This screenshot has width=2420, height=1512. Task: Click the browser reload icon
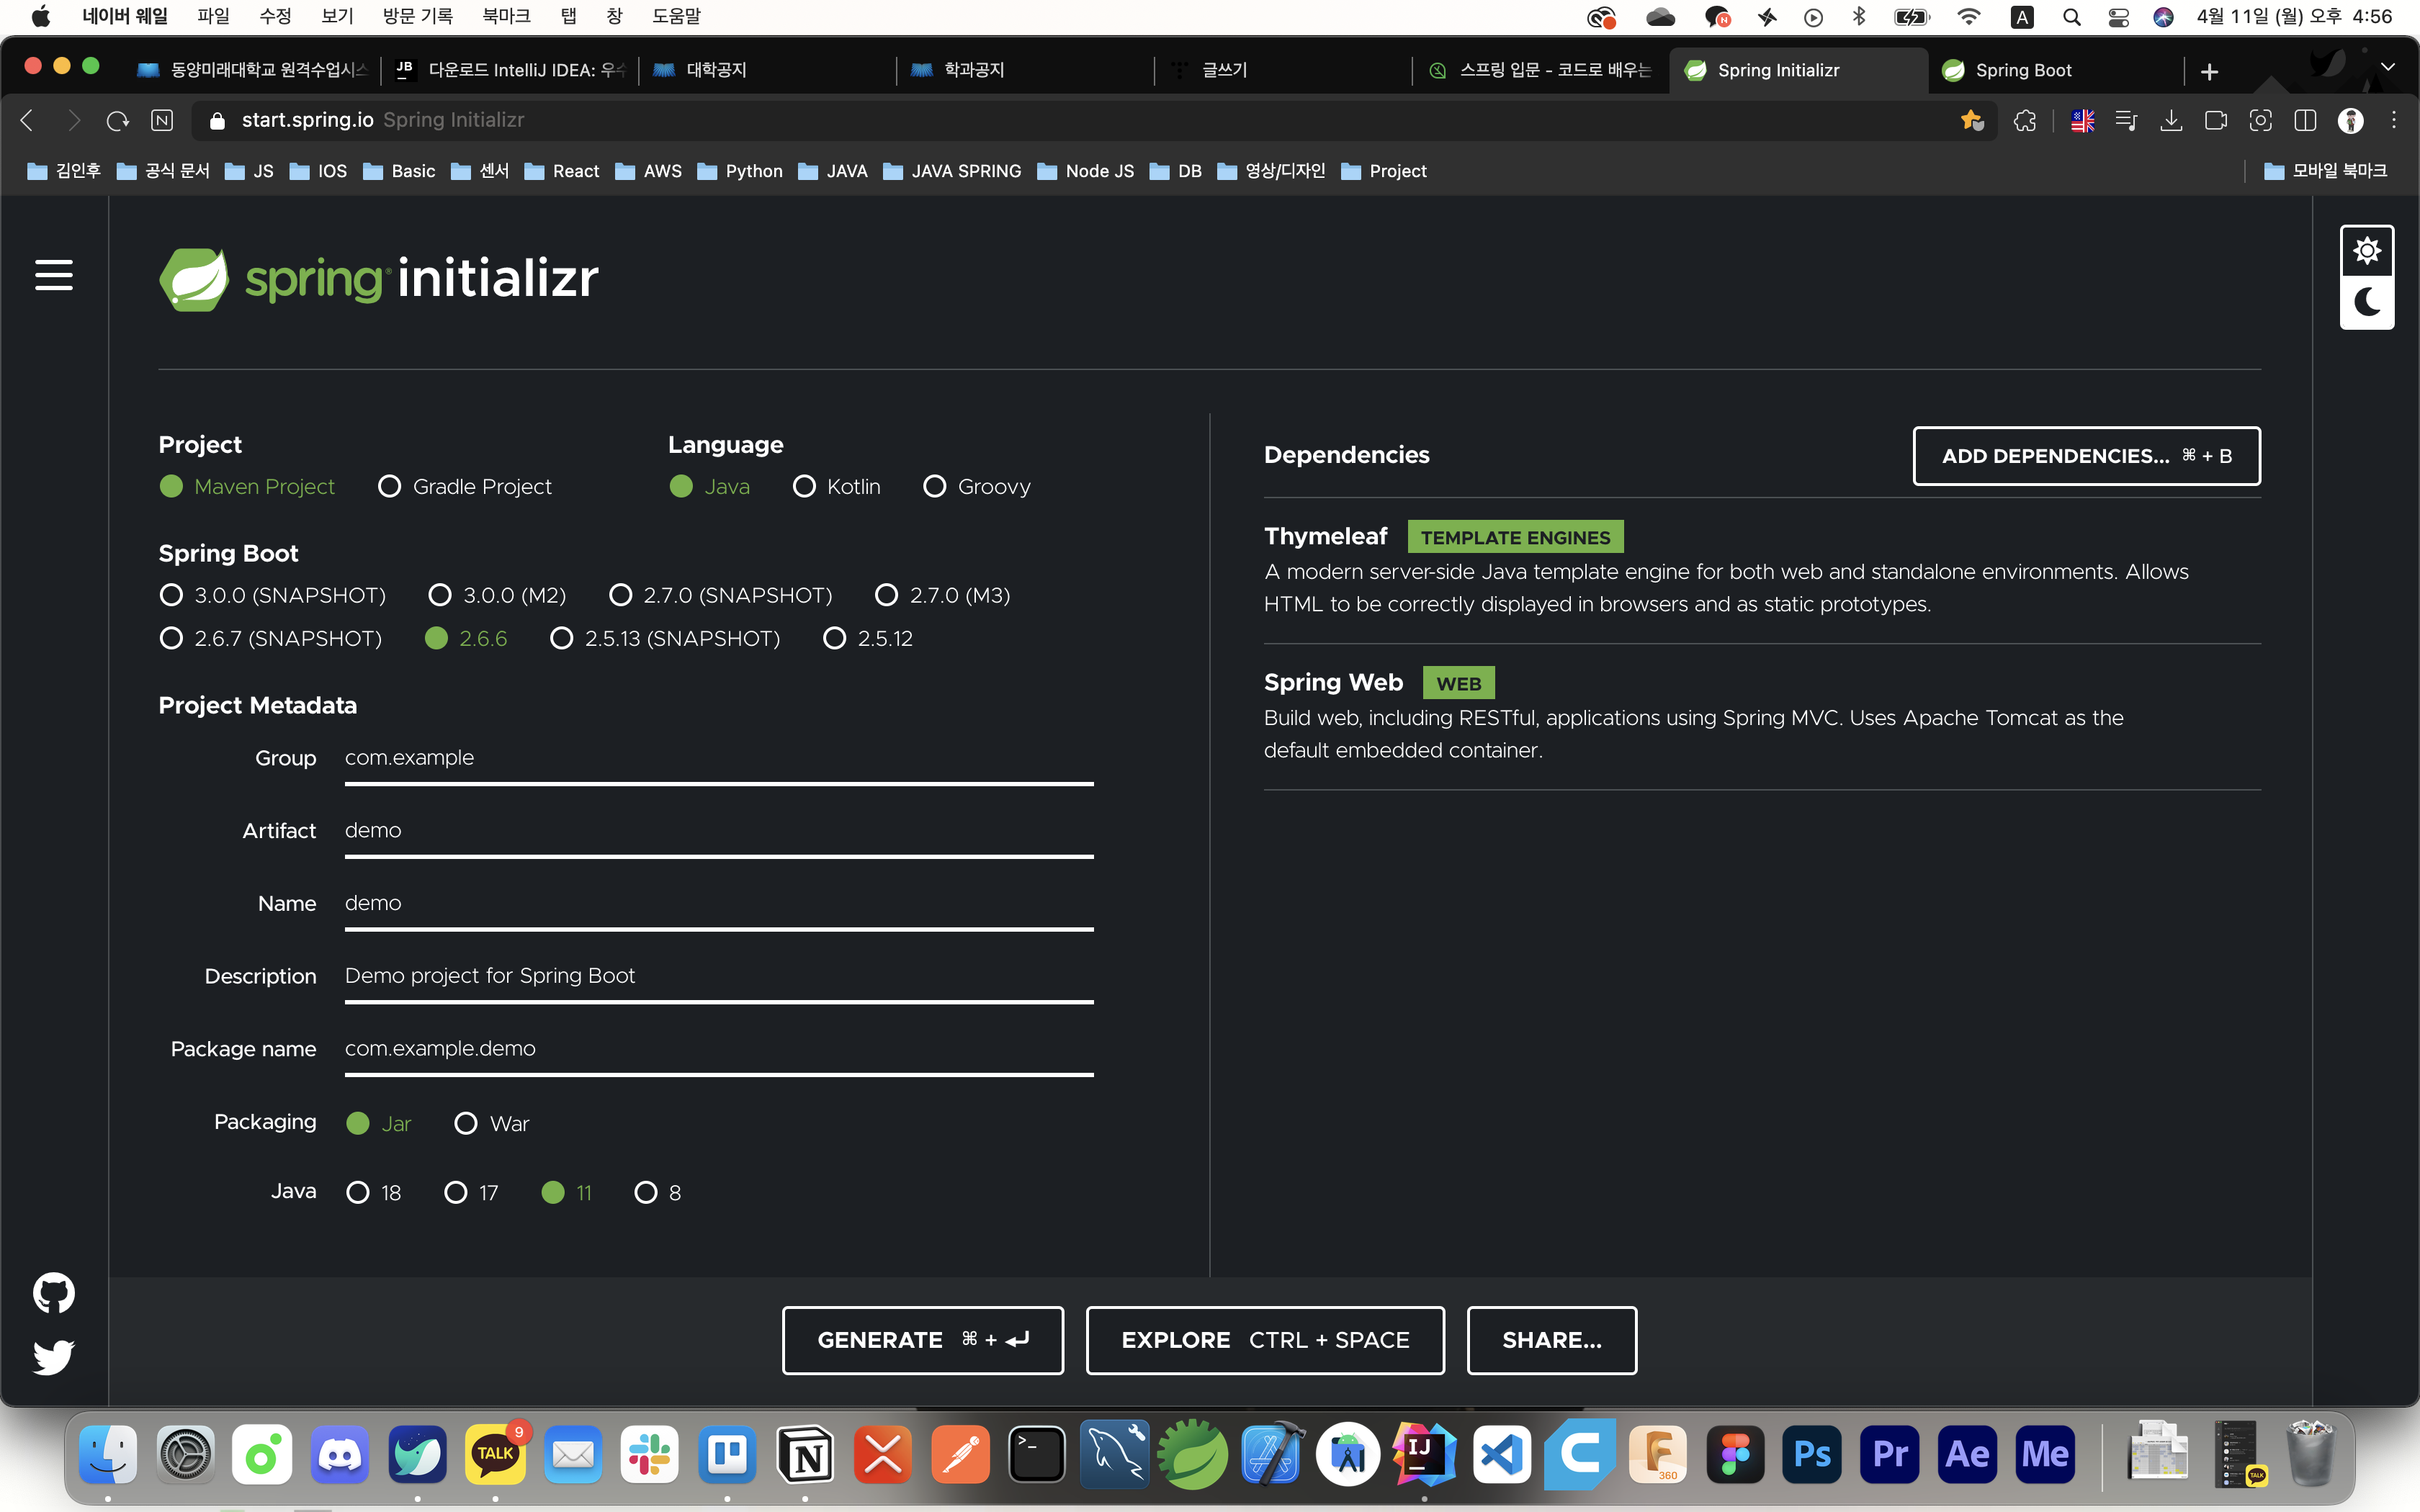[118, 121]
